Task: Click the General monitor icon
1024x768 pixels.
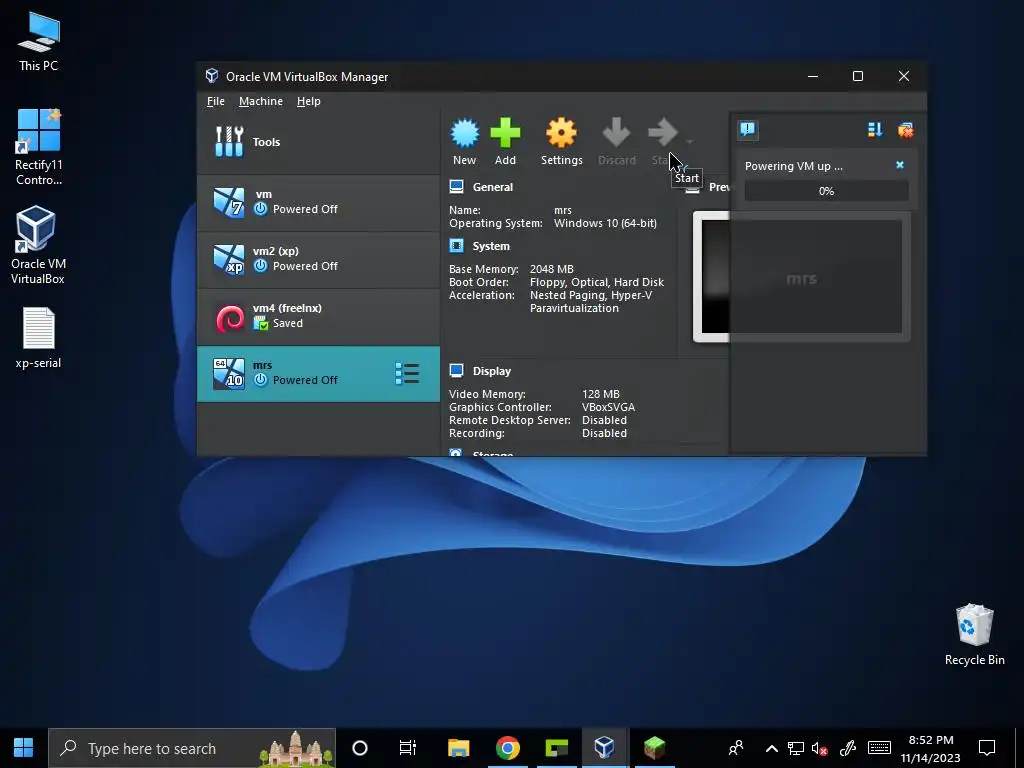Action: point(456,187)
